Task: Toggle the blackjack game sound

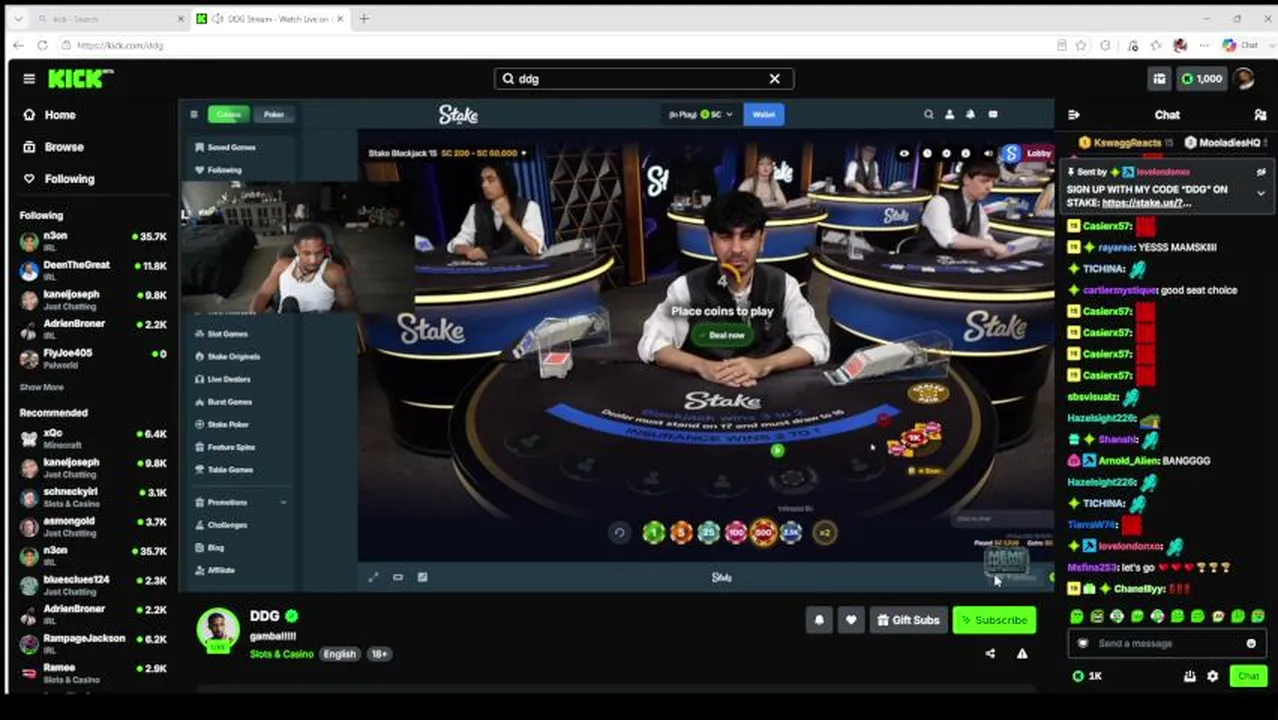Action: click(988, 154)
